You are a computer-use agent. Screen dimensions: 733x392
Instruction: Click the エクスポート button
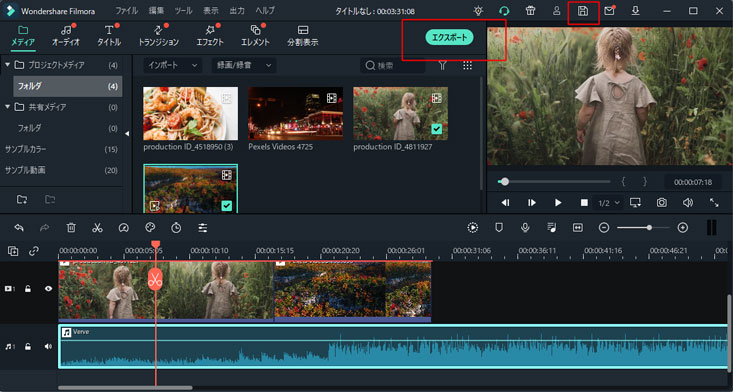[449, 37]
